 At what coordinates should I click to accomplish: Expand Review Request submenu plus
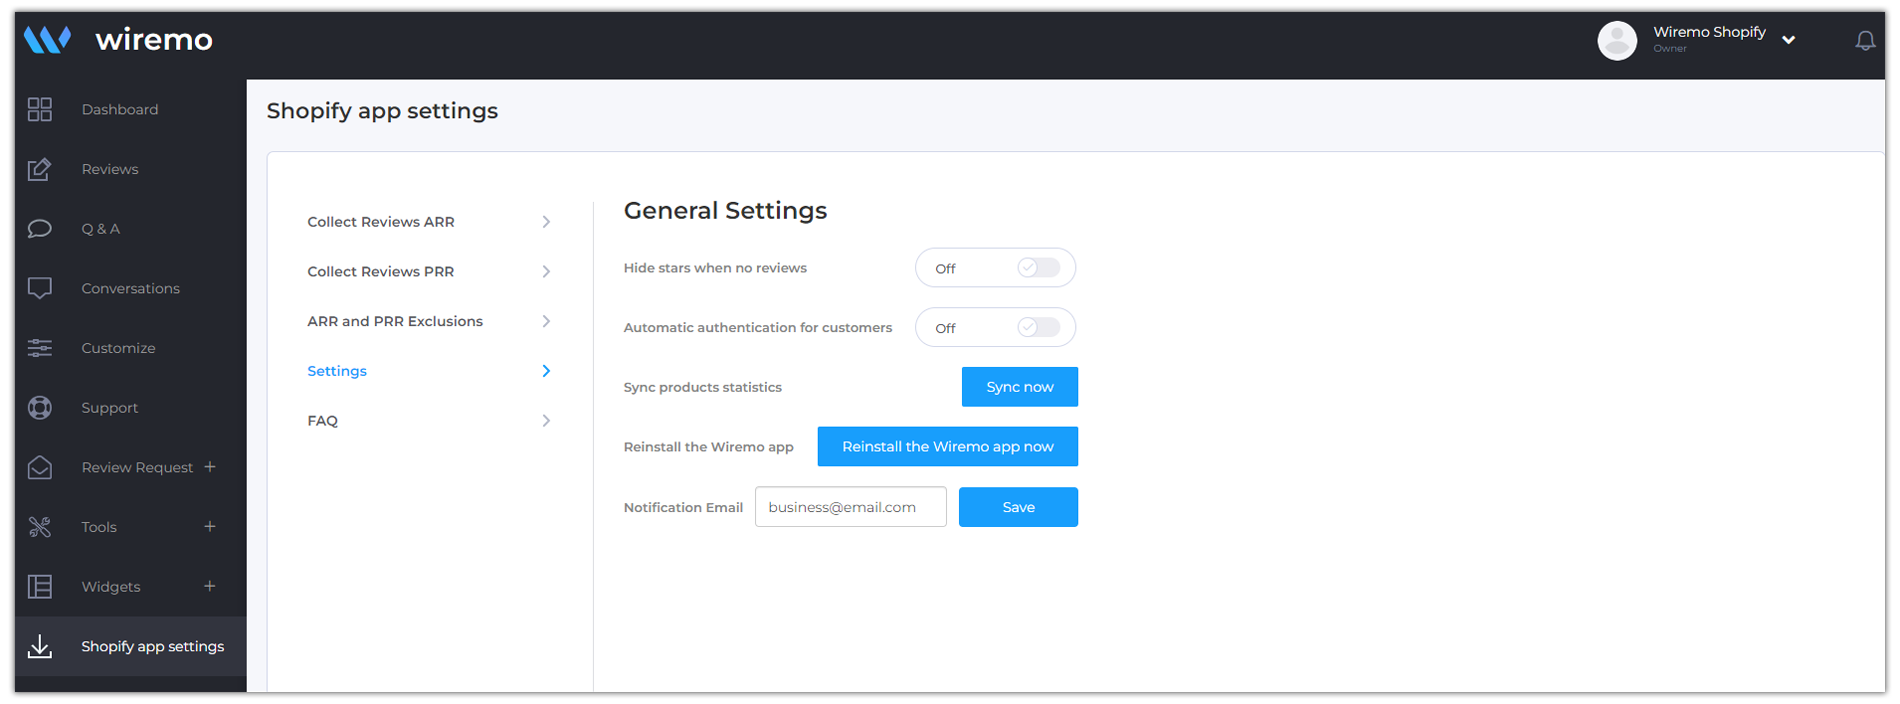(x=210, y=467)
